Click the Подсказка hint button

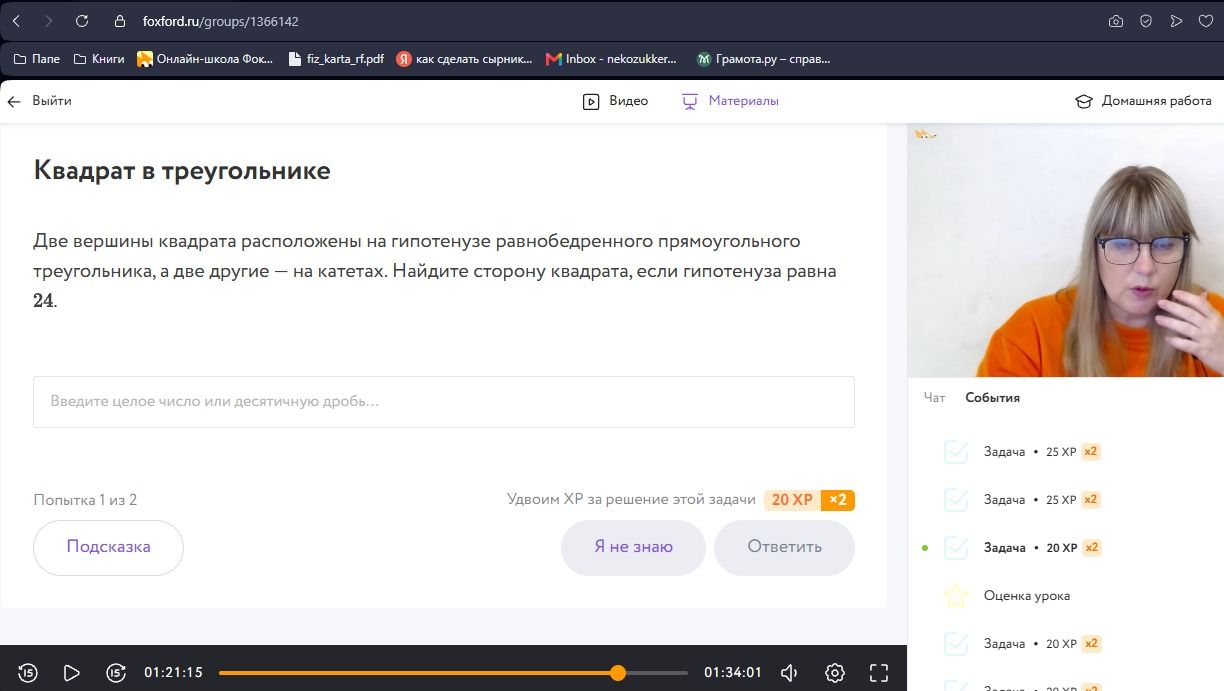(x=108, y=547)
